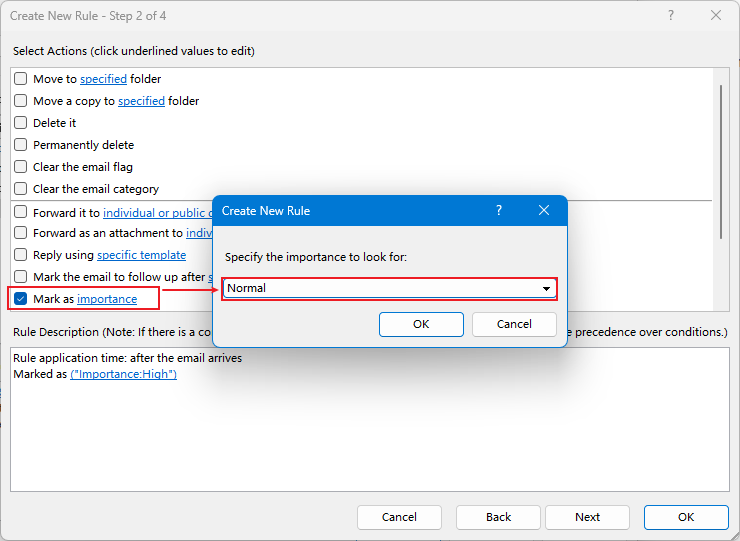
Task: Open the importance dropdown showing Normal
Action: [389, 288]
